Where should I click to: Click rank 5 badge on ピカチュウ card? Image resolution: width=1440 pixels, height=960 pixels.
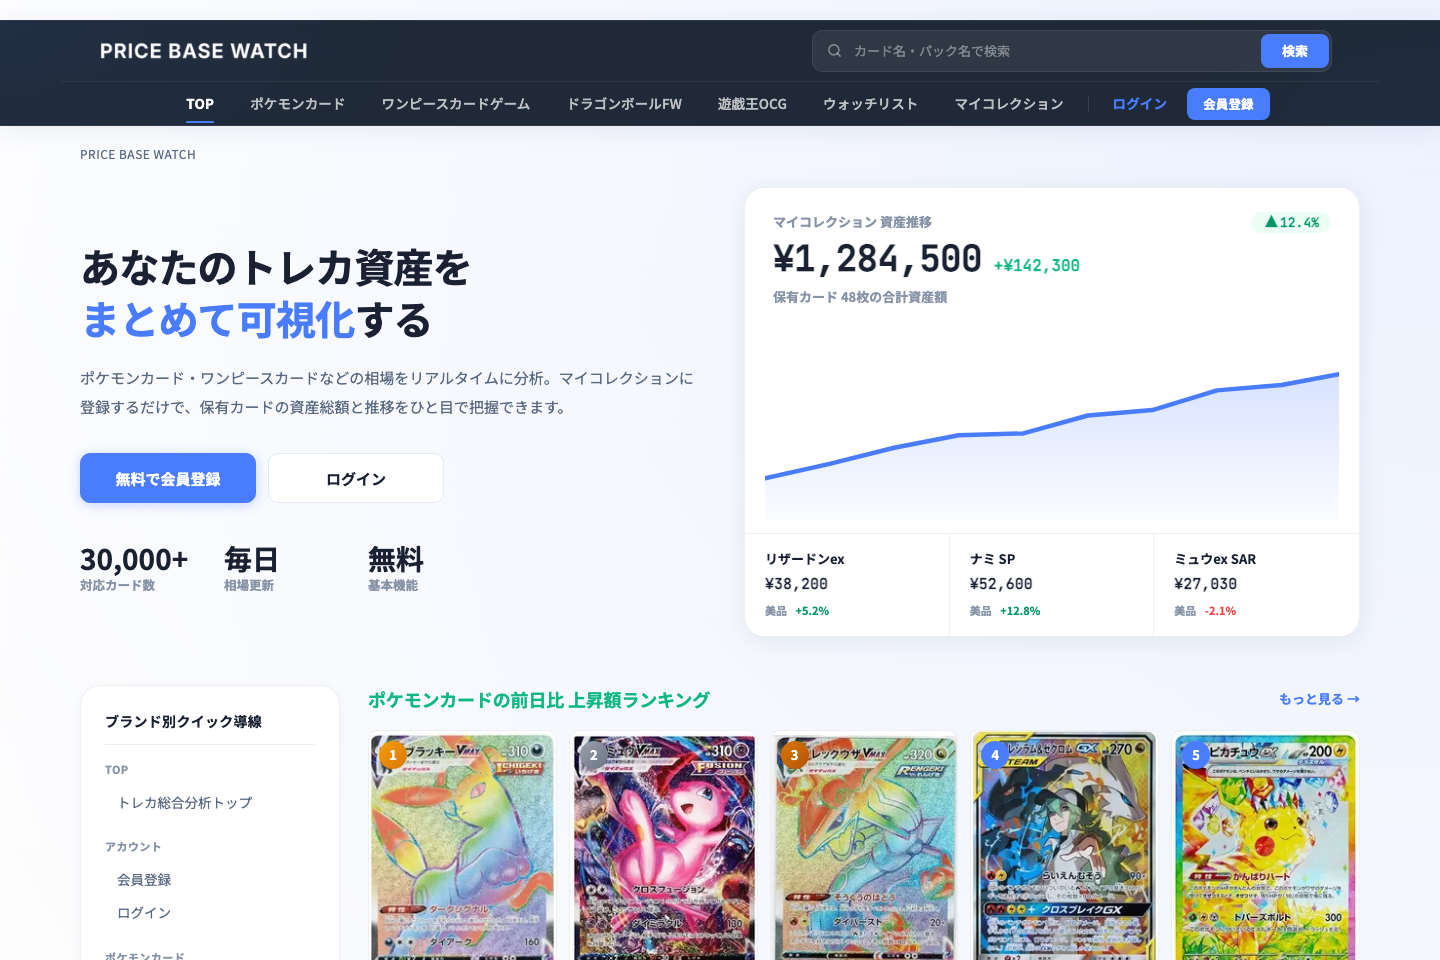coord(1196,755)
